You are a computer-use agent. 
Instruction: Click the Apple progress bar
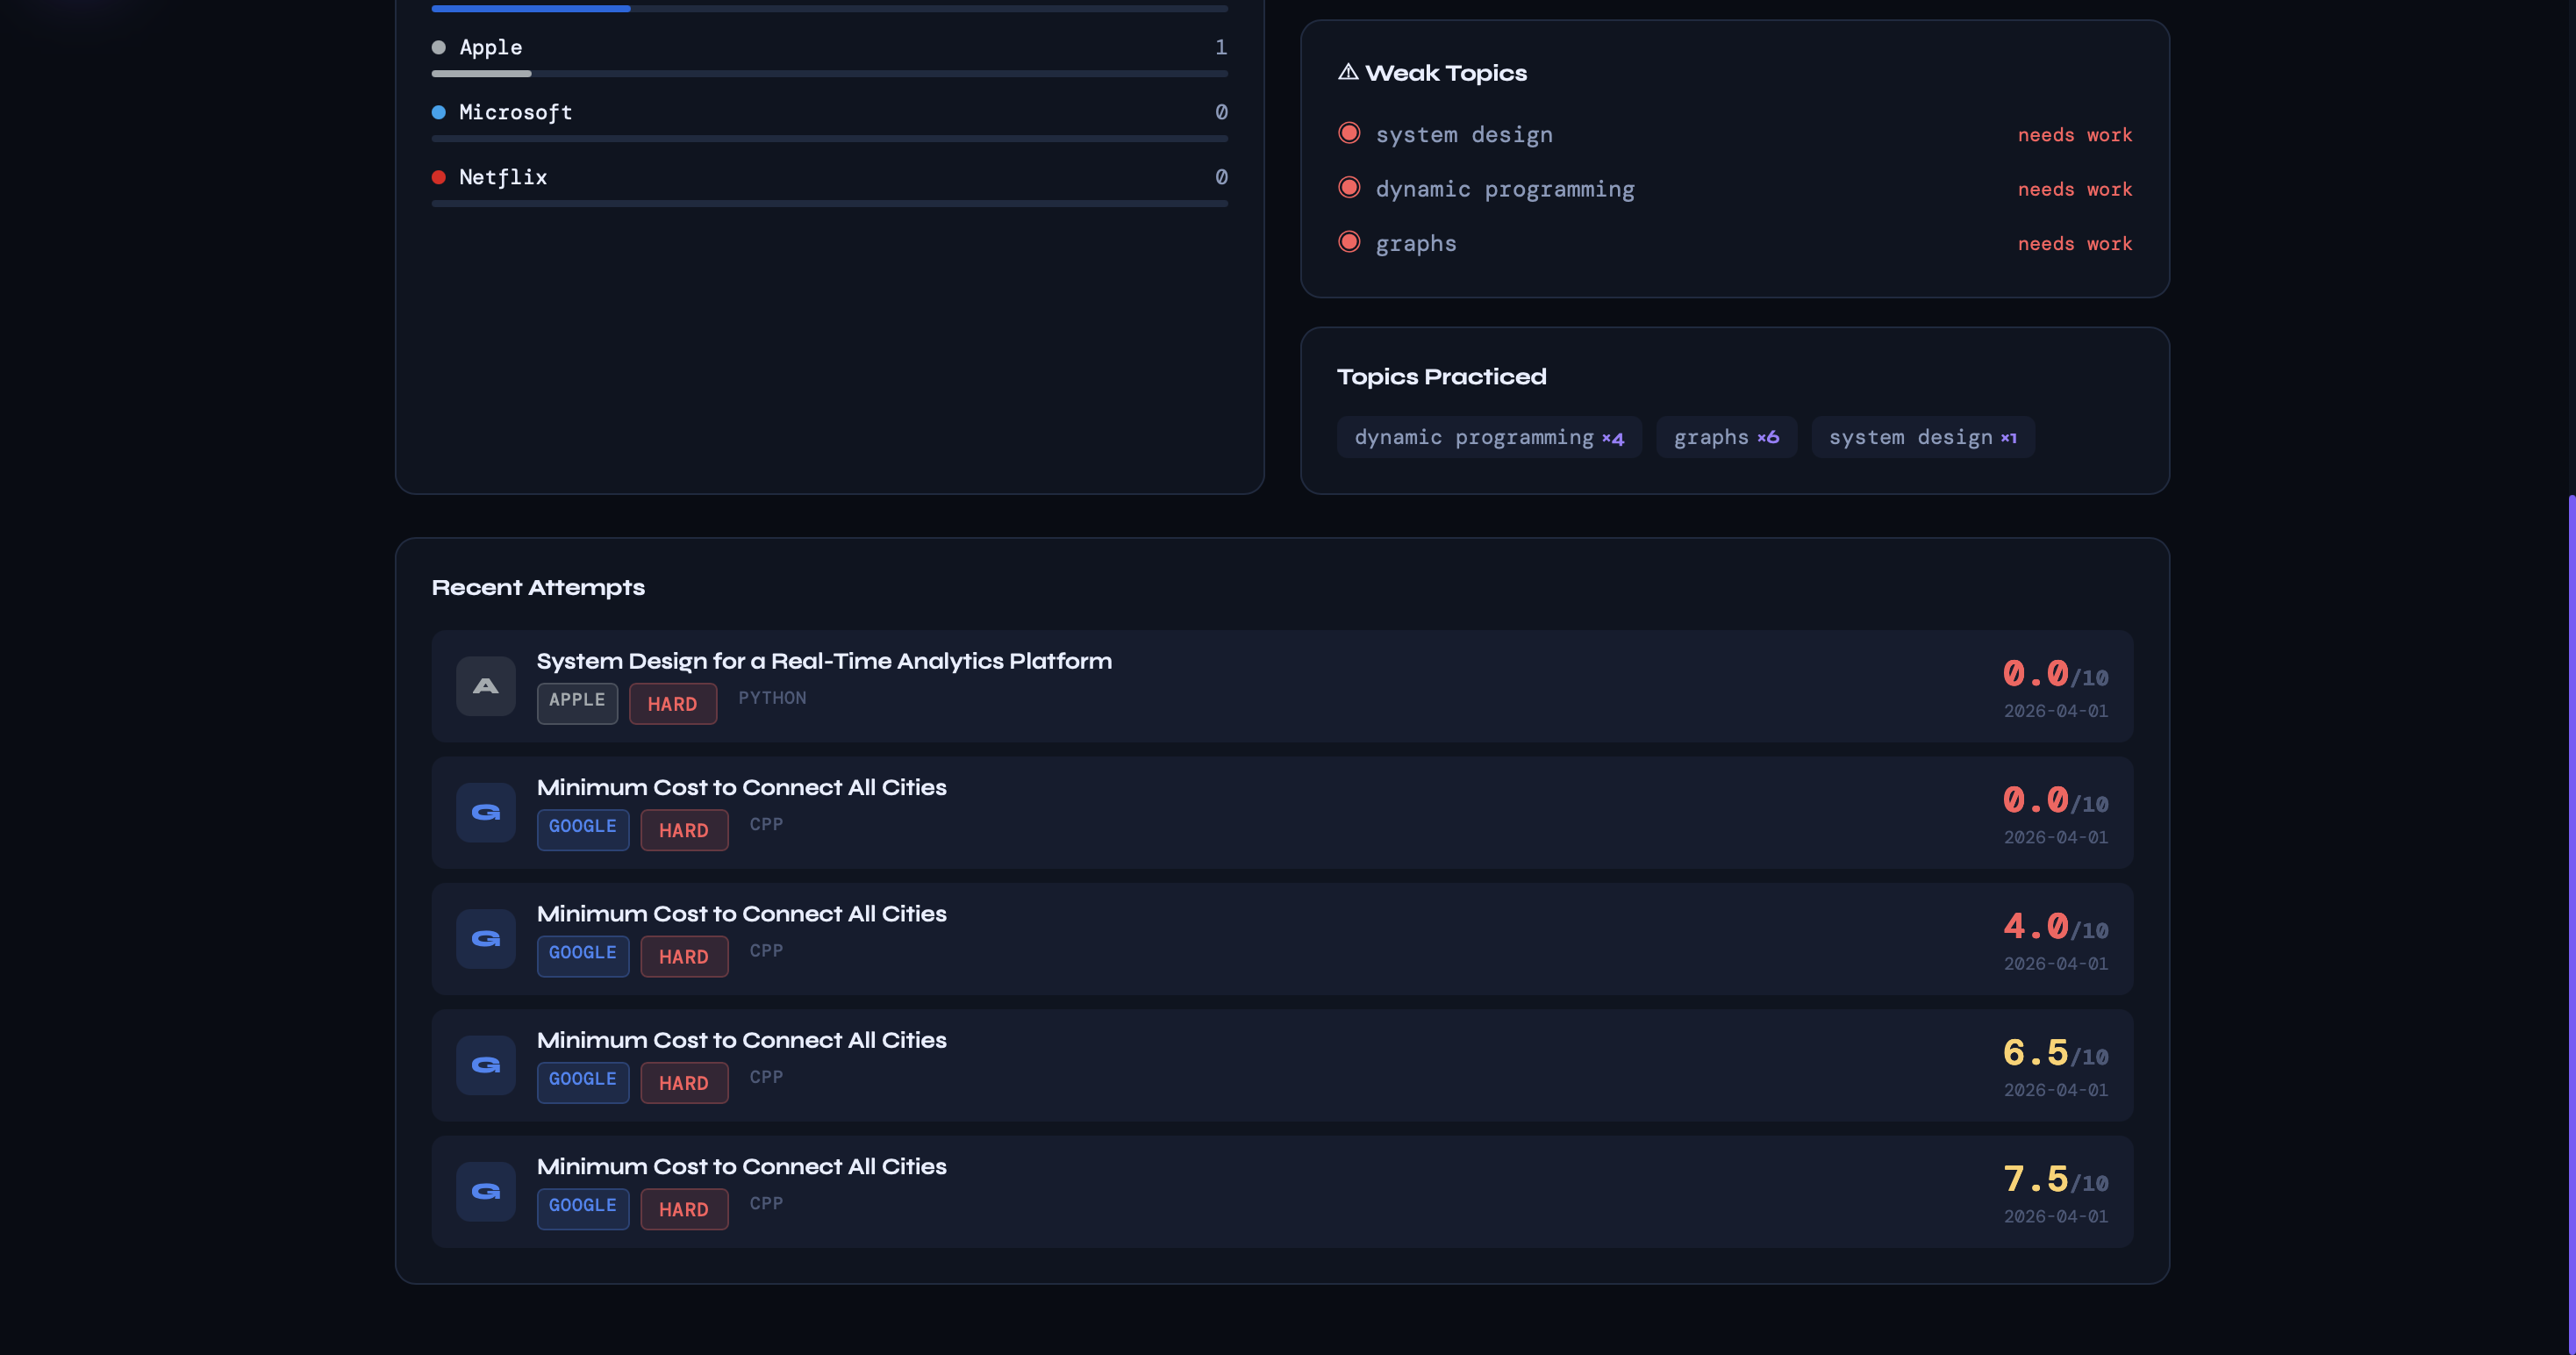[829, 74]
